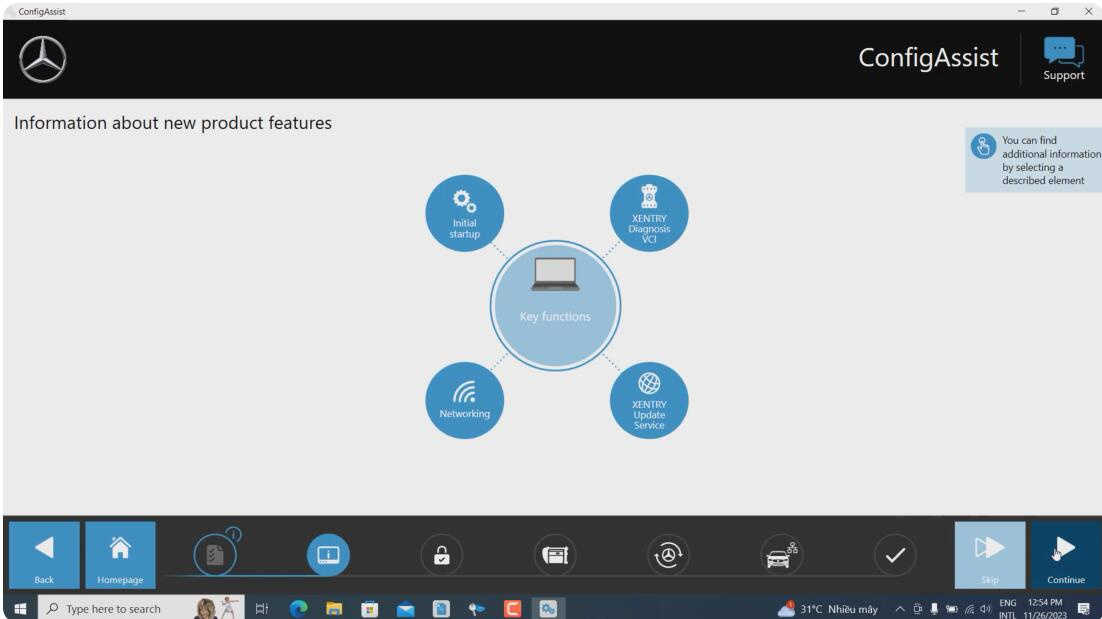Open Microsoft Store from taskbar

pyautogui.click(x=370, y=608)
